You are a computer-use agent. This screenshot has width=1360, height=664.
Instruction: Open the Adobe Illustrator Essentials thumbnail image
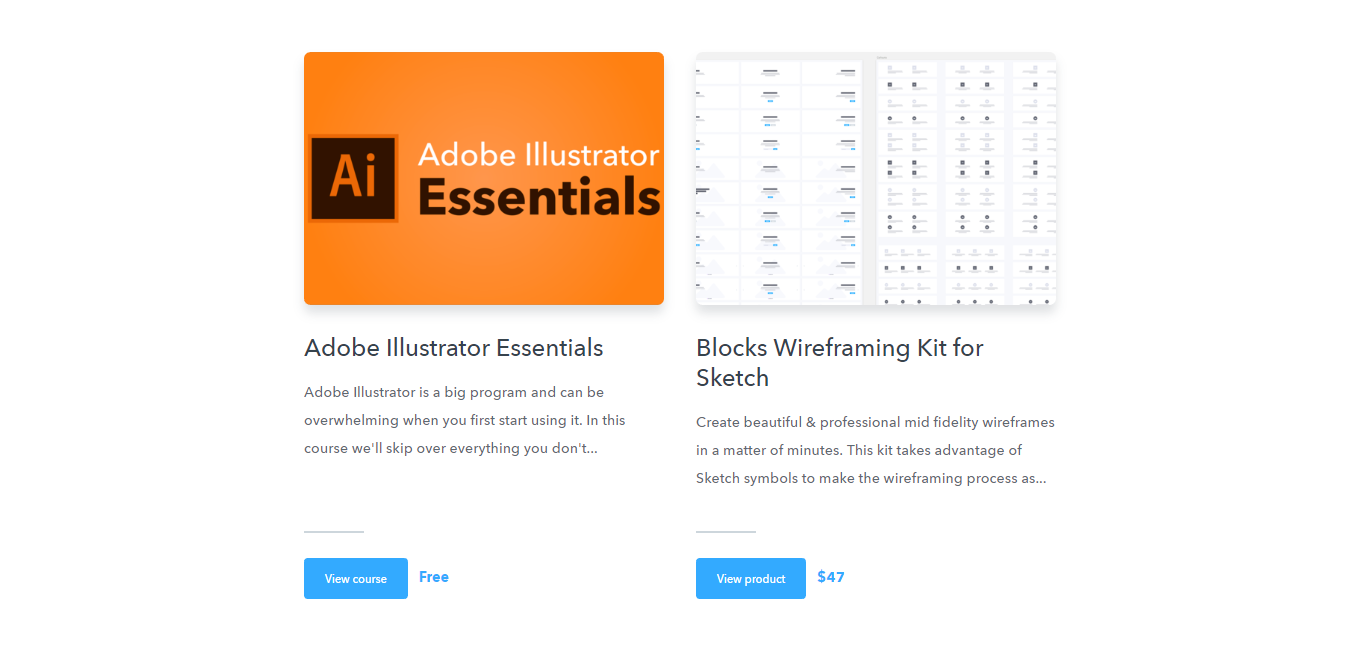click(484, 178)
